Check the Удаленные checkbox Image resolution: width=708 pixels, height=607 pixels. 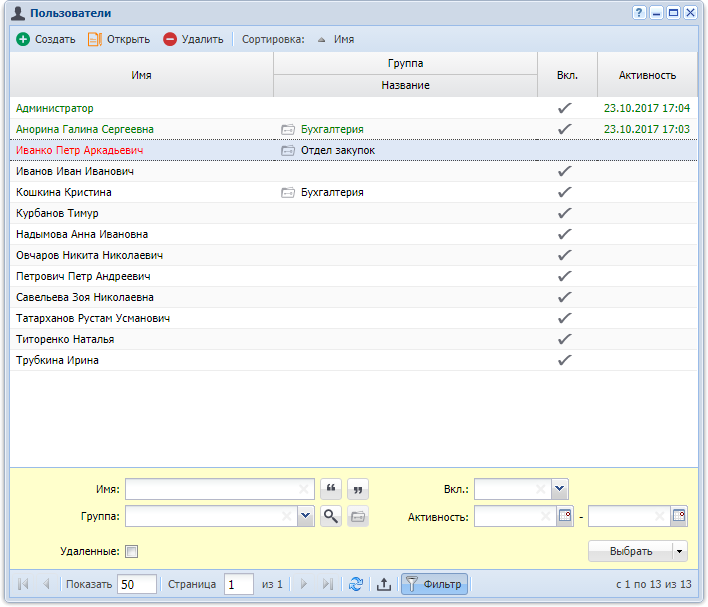click(x=131, y=551)
